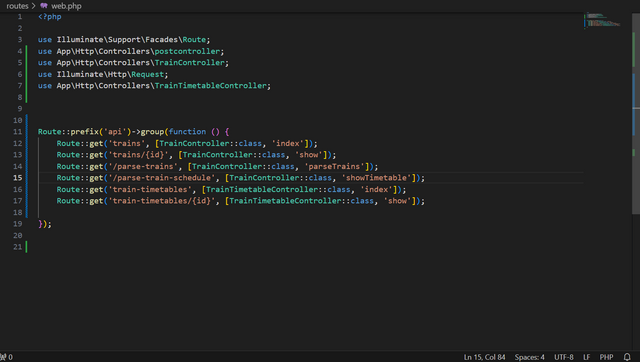640x362 pixels.
Task: Click the 'trains/{id}' route string
Action: pos(138,155)
